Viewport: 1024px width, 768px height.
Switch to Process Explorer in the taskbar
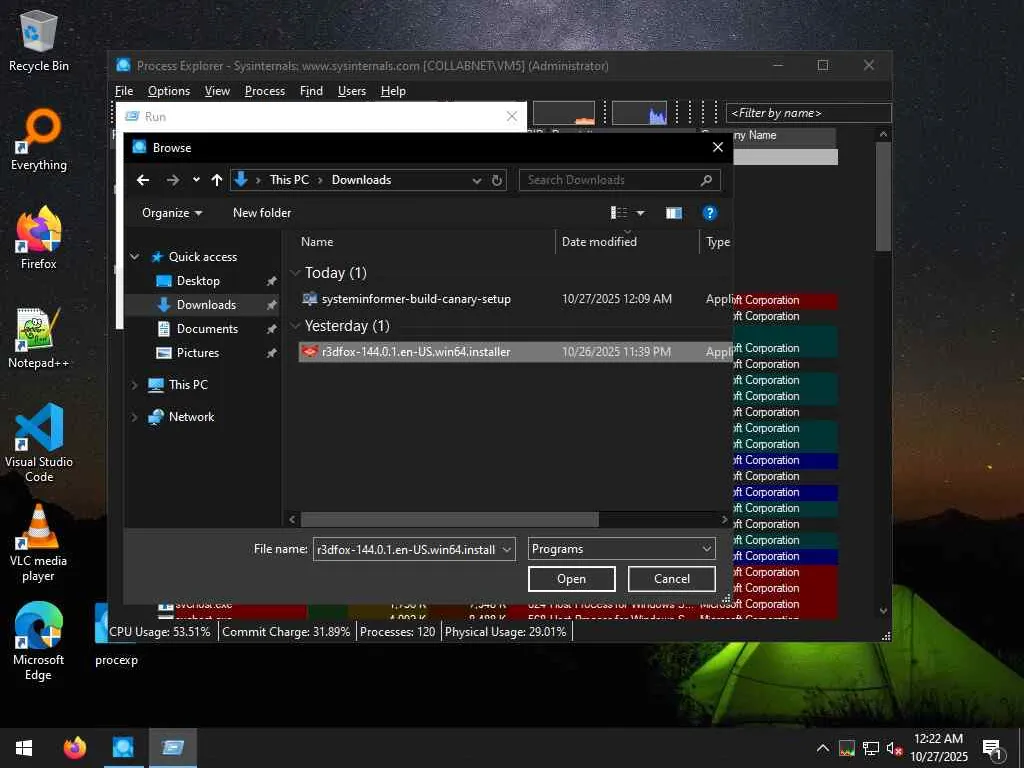(x=123, y=748)
